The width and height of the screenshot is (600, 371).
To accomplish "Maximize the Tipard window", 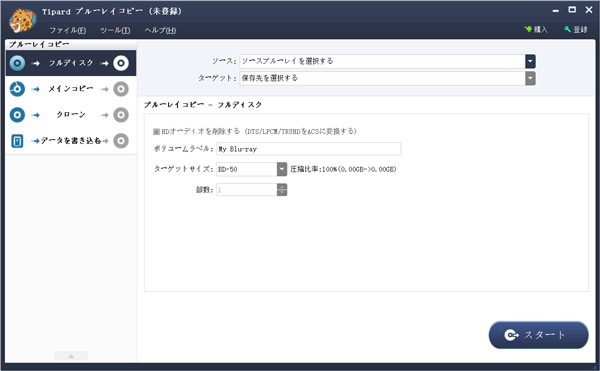I will (x=572, y=10).
